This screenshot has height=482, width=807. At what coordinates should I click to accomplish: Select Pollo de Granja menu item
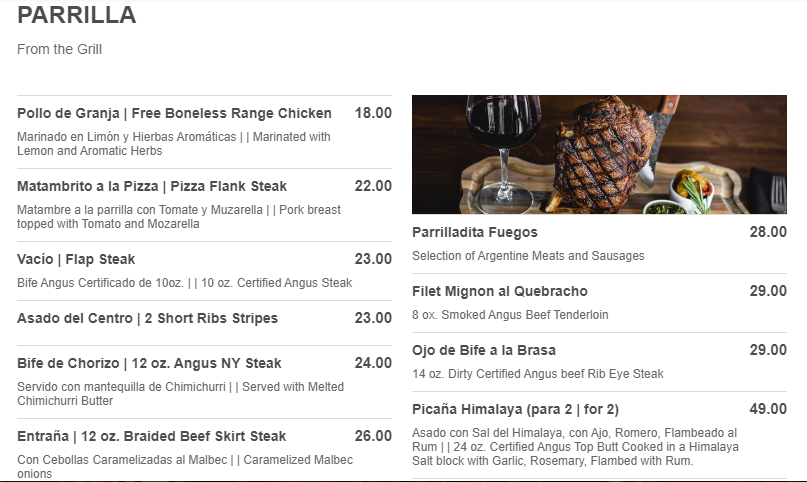click(x=174, y=113)
